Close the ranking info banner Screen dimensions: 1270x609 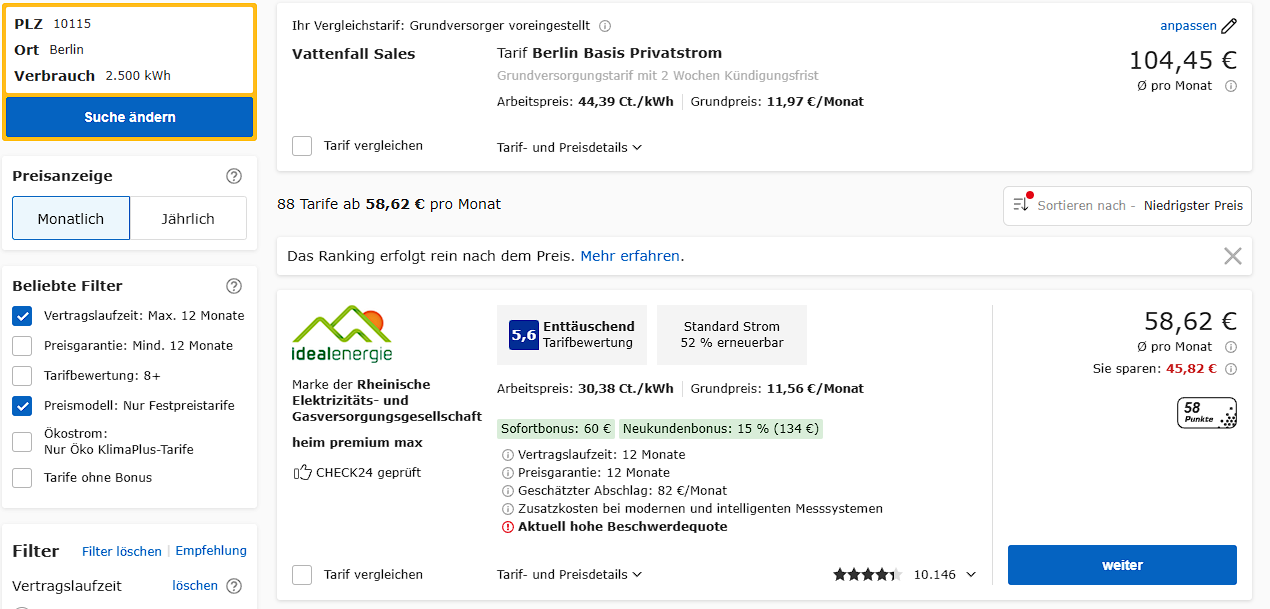click(x=1233, y=256)
